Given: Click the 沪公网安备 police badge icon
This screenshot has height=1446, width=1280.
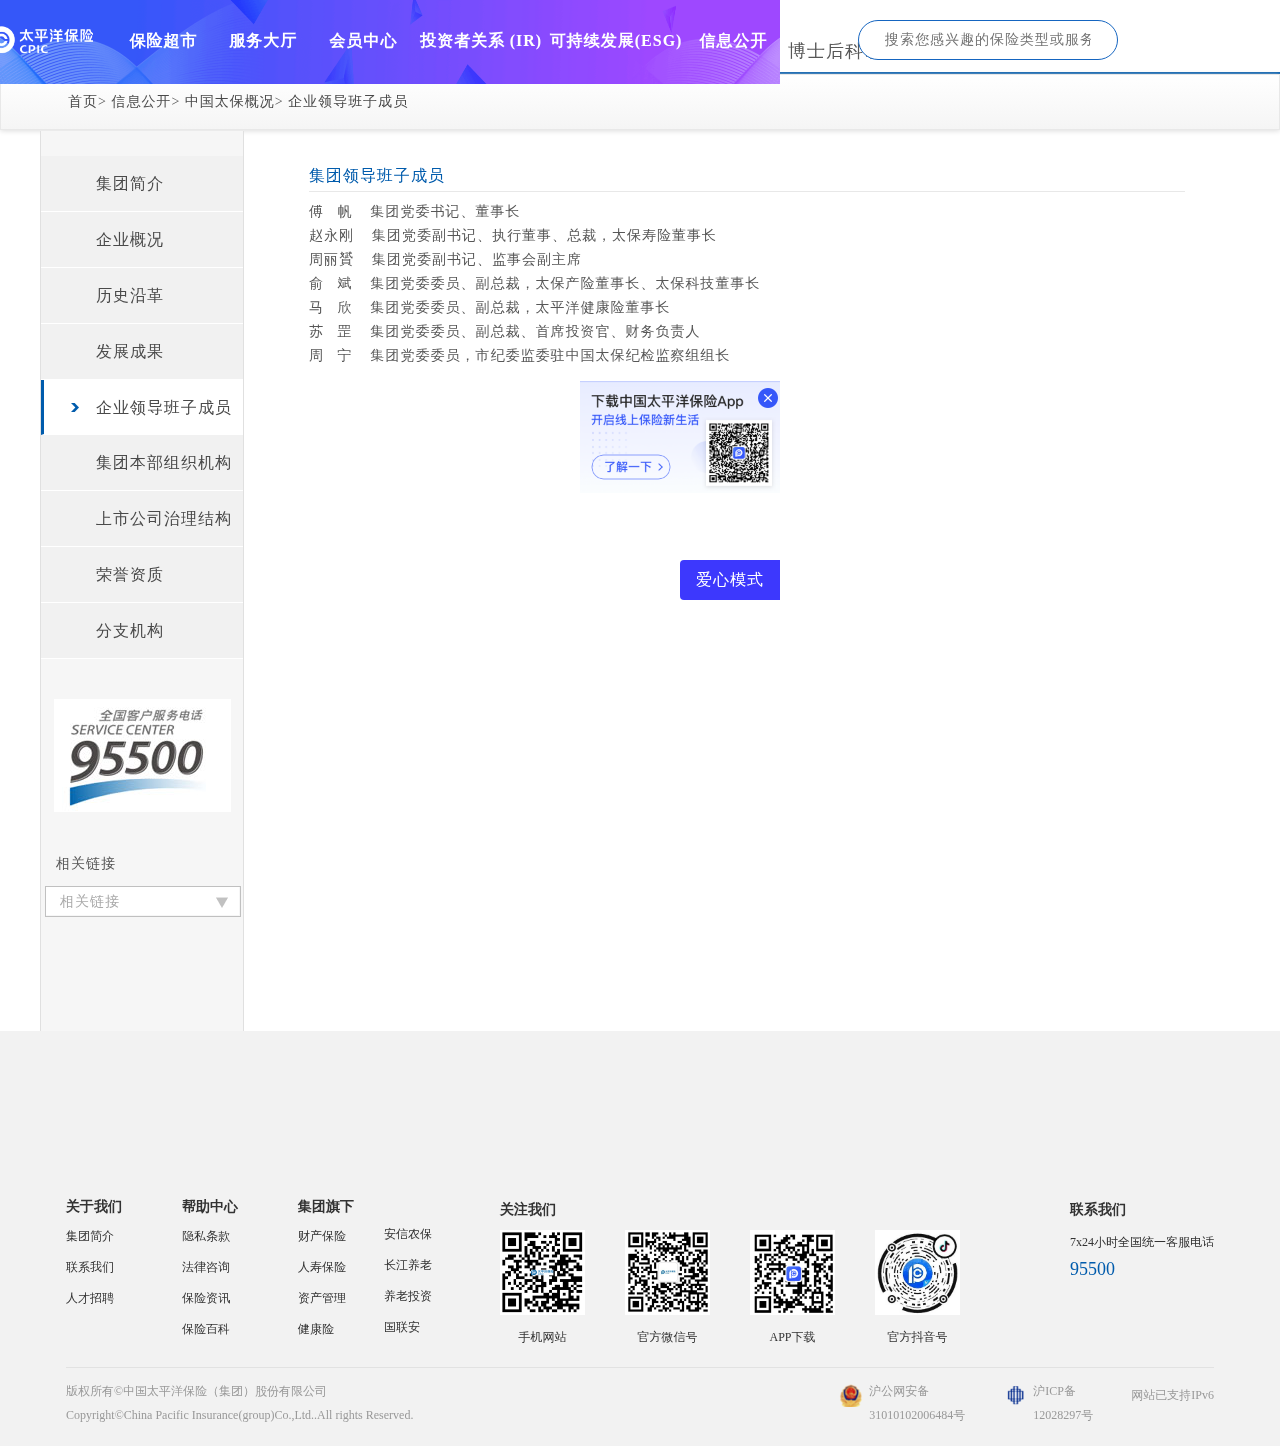Looking at the screenshot, I should (x=850, y=1396).
